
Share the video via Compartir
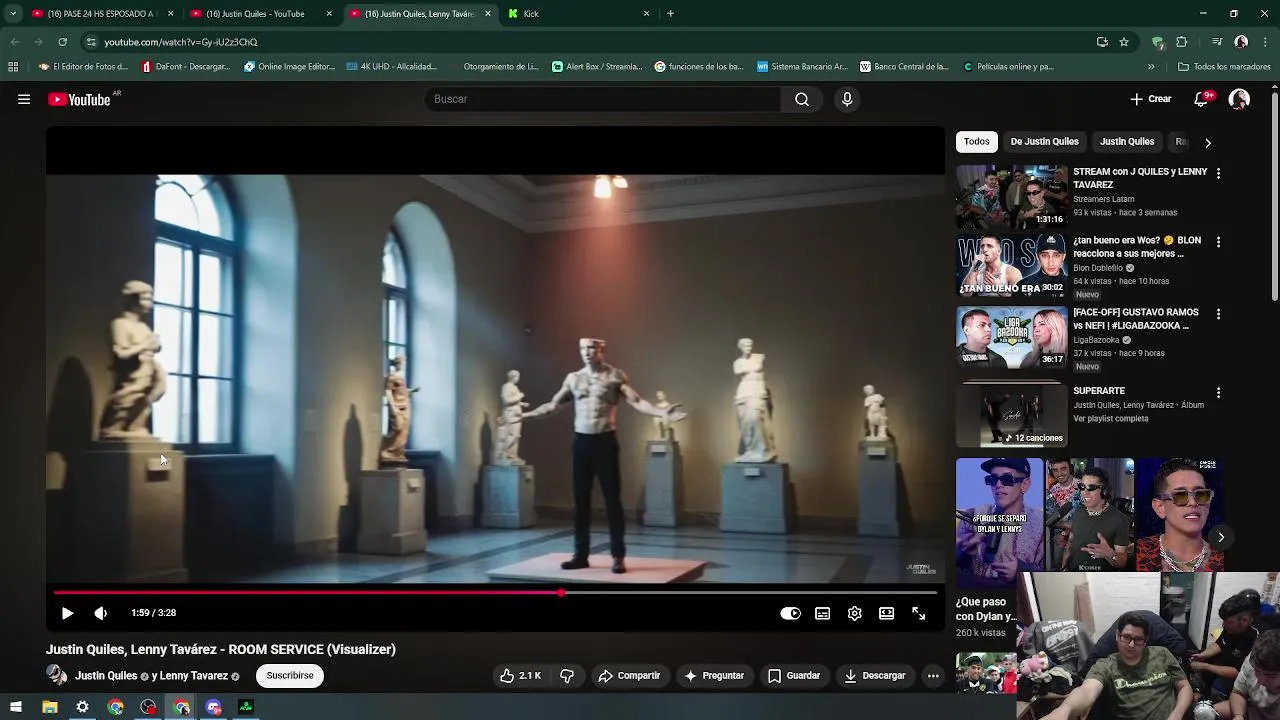coord(629,676)
